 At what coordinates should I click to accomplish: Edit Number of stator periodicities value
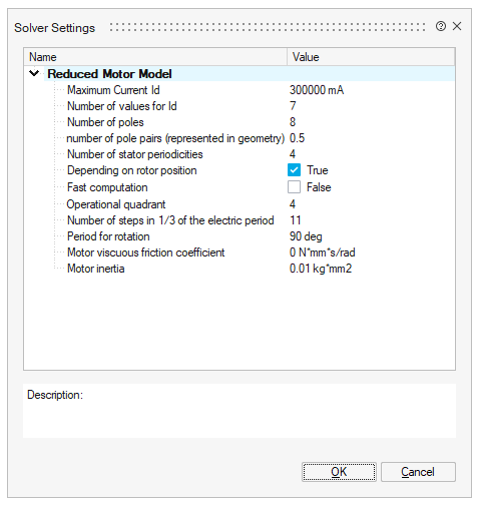[x=371, y=154]
